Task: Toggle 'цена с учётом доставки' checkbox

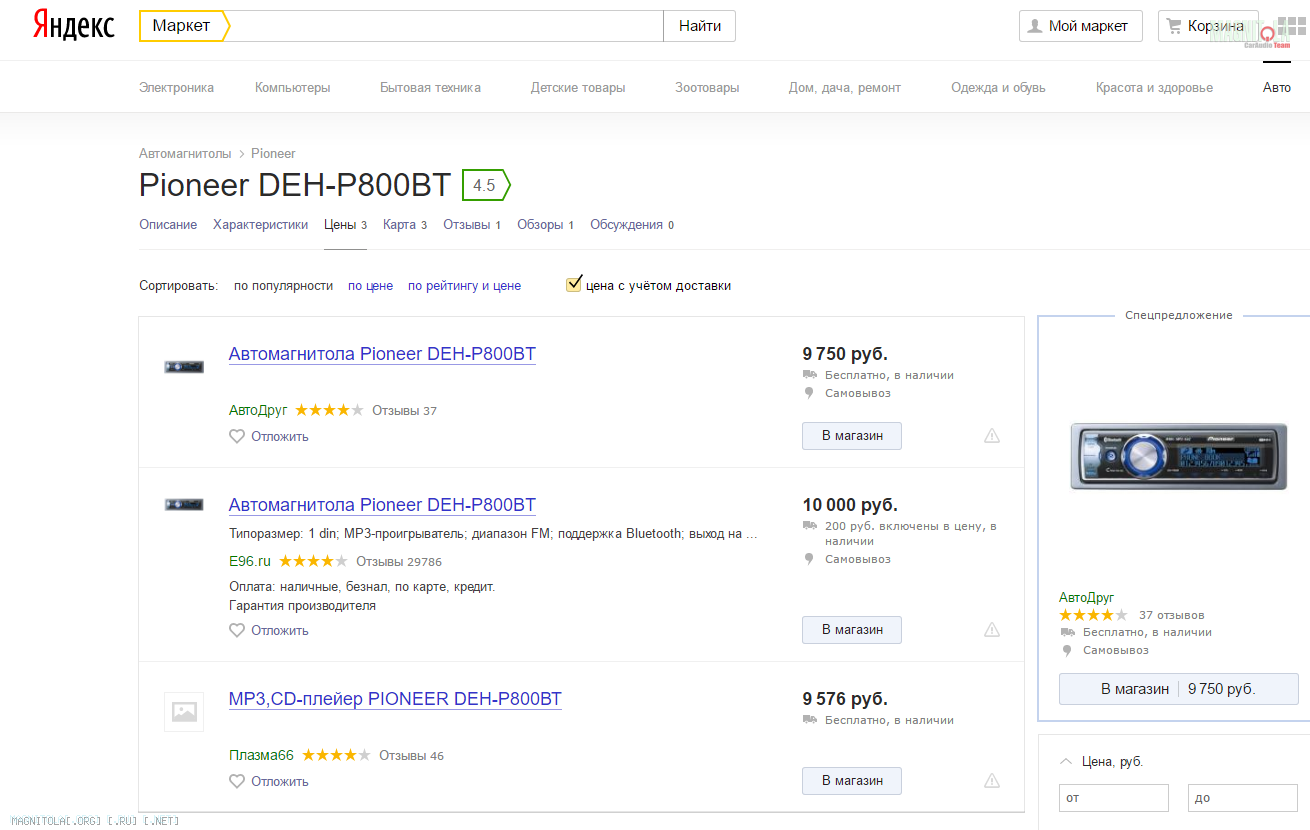Action: pyautogui.click(x=574, y=284)
